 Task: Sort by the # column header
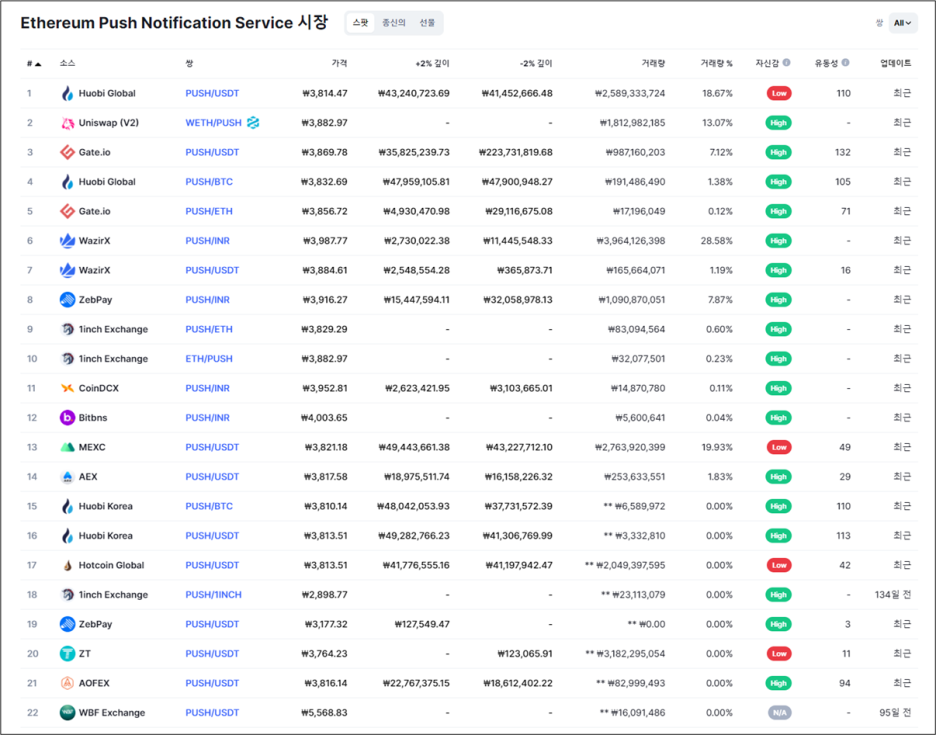(33, 63)
